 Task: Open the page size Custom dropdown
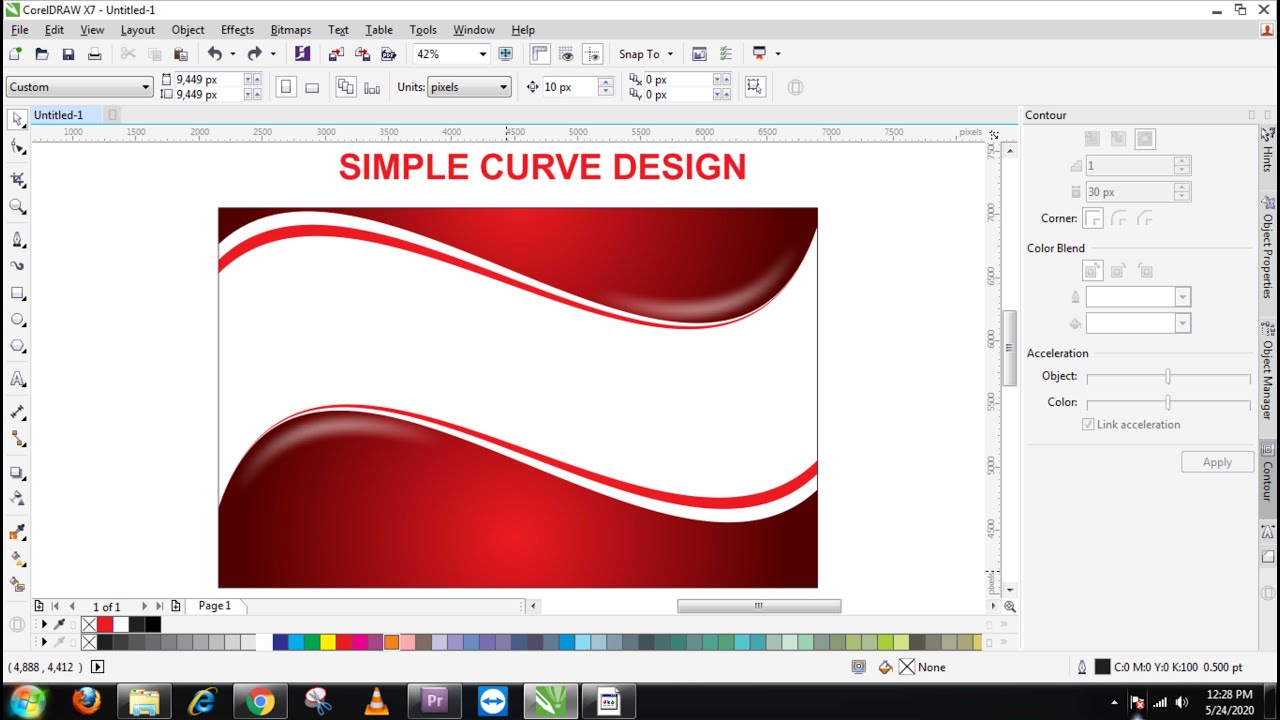click(145, 87)
